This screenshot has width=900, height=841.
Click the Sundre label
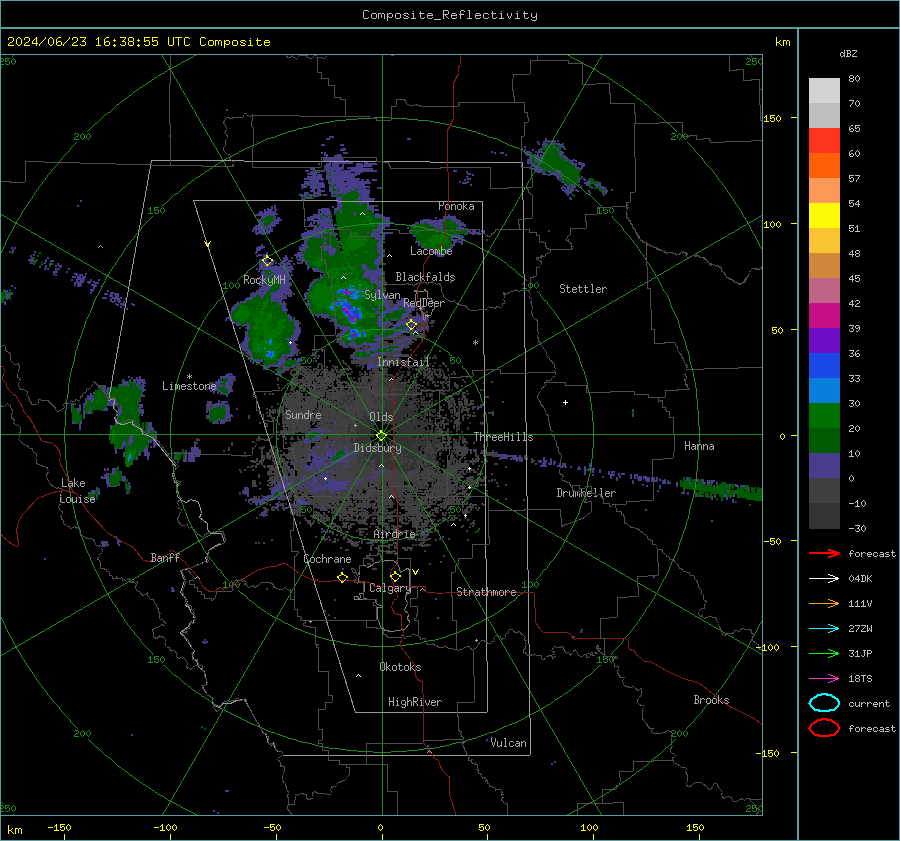pos(303,414)
